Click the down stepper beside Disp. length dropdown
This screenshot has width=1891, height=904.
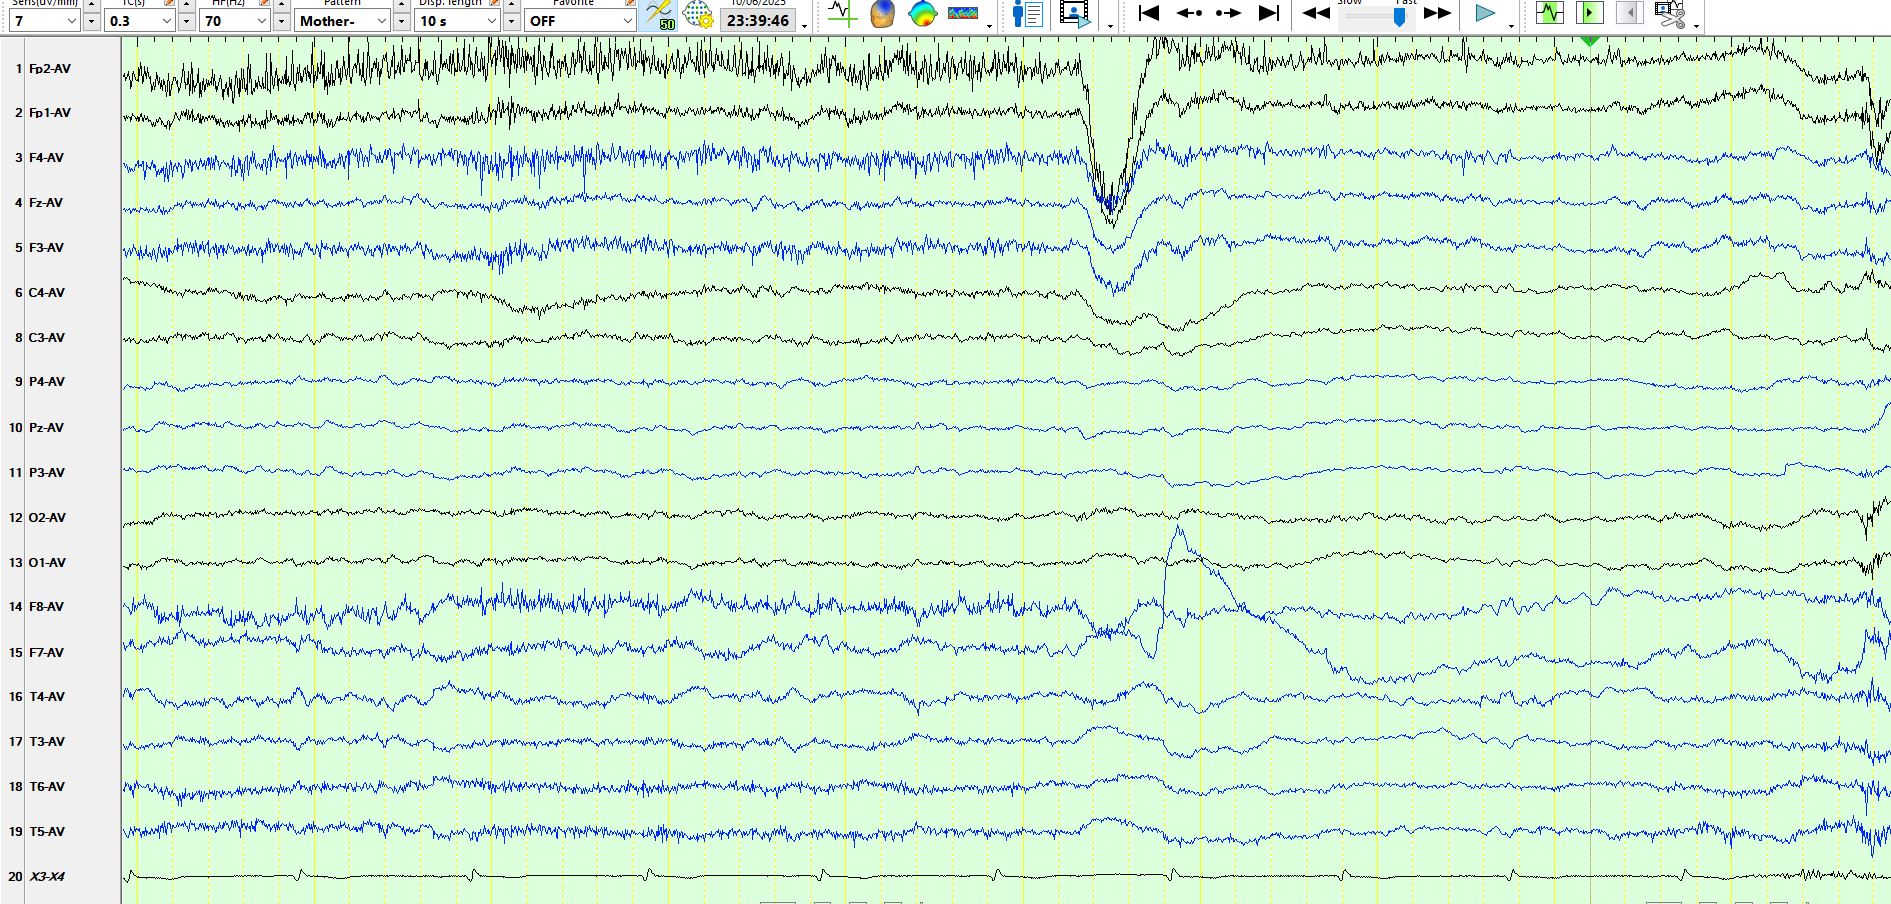click(511, 20)
